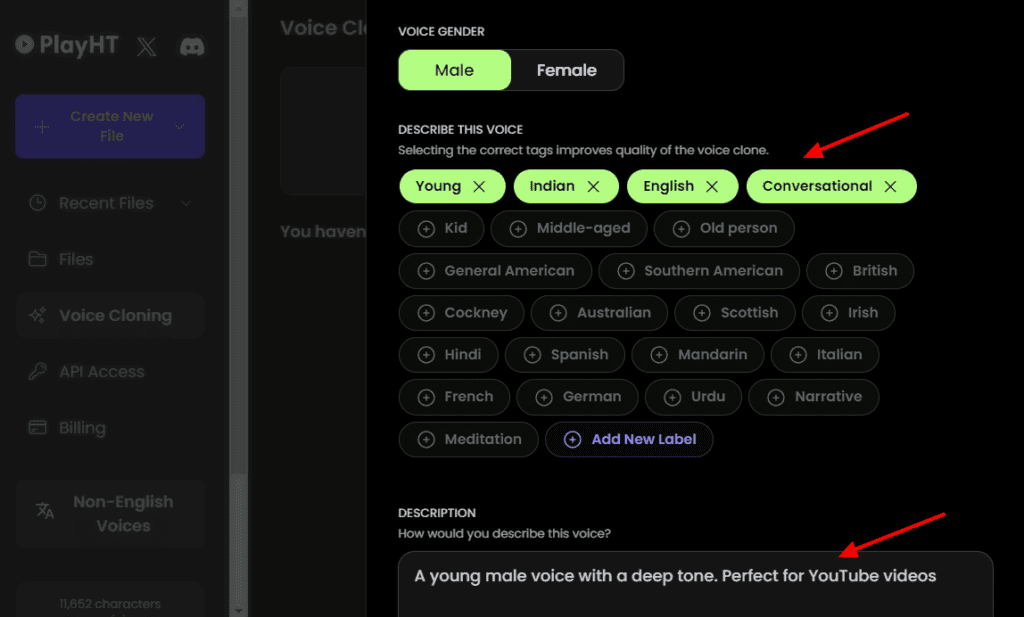The image size is (1024, 617).
Task: Click the Add New Label button
Action: pos(629,439)
